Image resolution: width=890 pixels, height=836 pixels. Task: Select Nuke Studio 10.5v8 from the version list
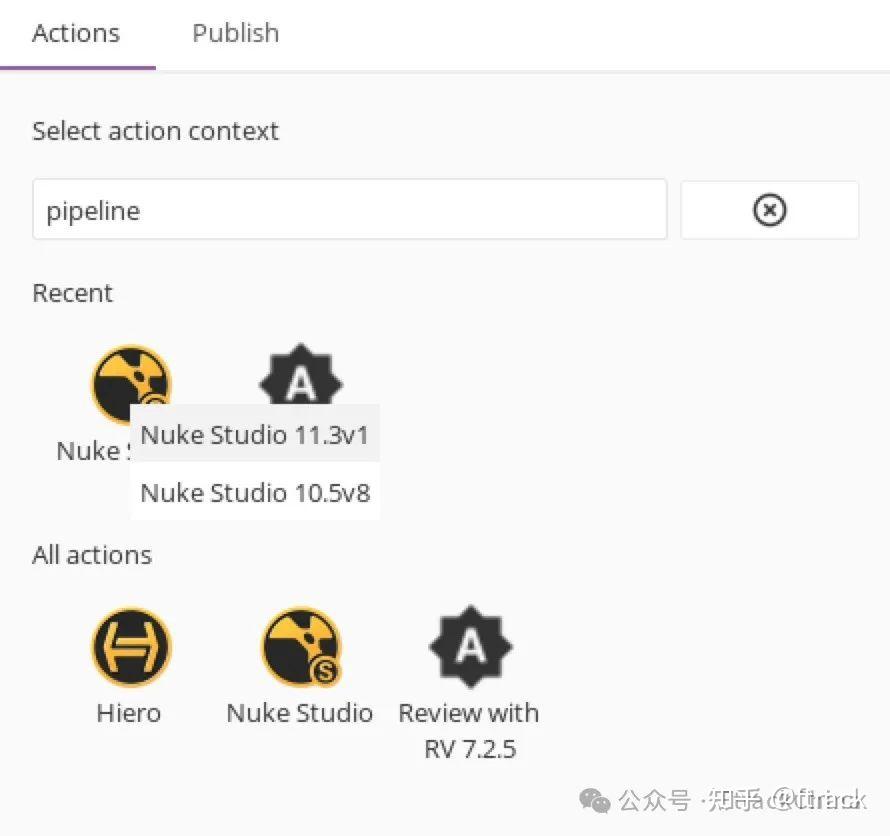coord(255,492)
